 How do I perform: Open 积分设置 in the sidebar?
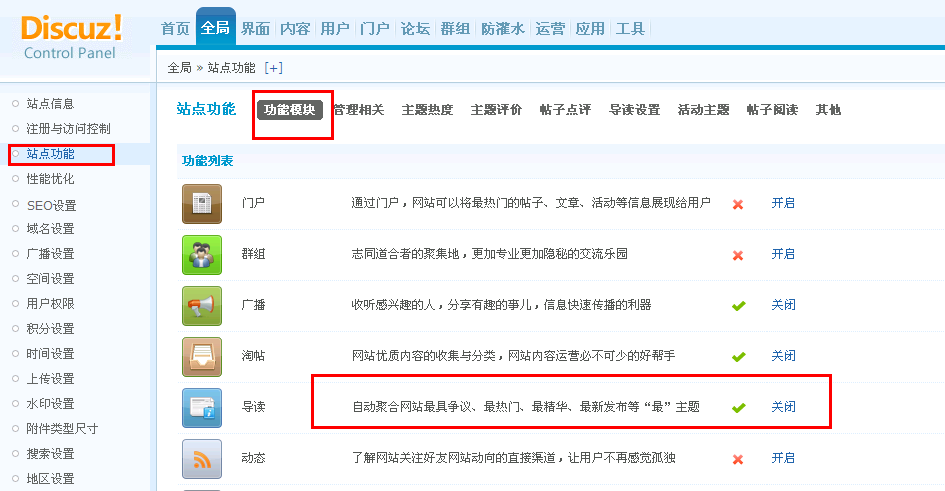[x=50, y=329]
